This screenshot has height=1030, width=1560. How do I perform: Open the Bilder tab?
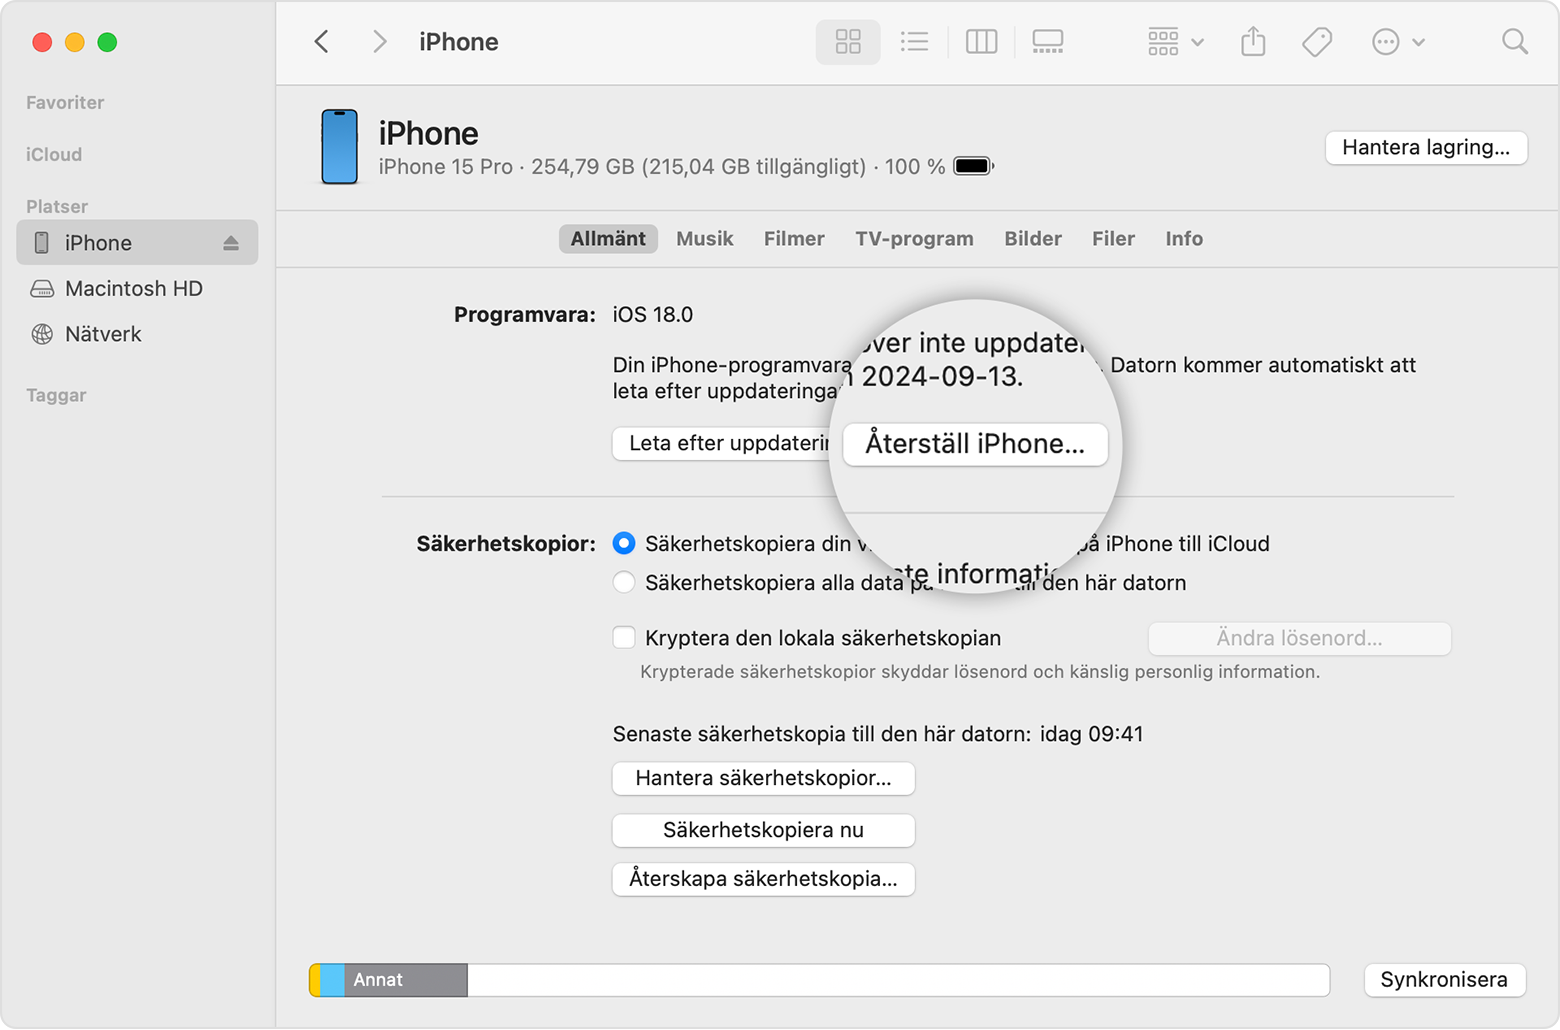[1033, 238]
